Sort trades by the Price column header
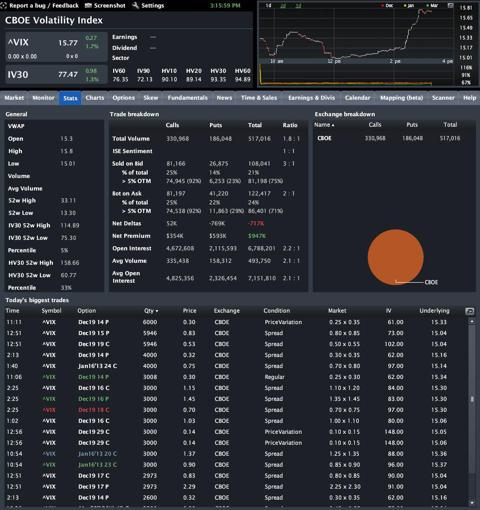 click(189, 311)
